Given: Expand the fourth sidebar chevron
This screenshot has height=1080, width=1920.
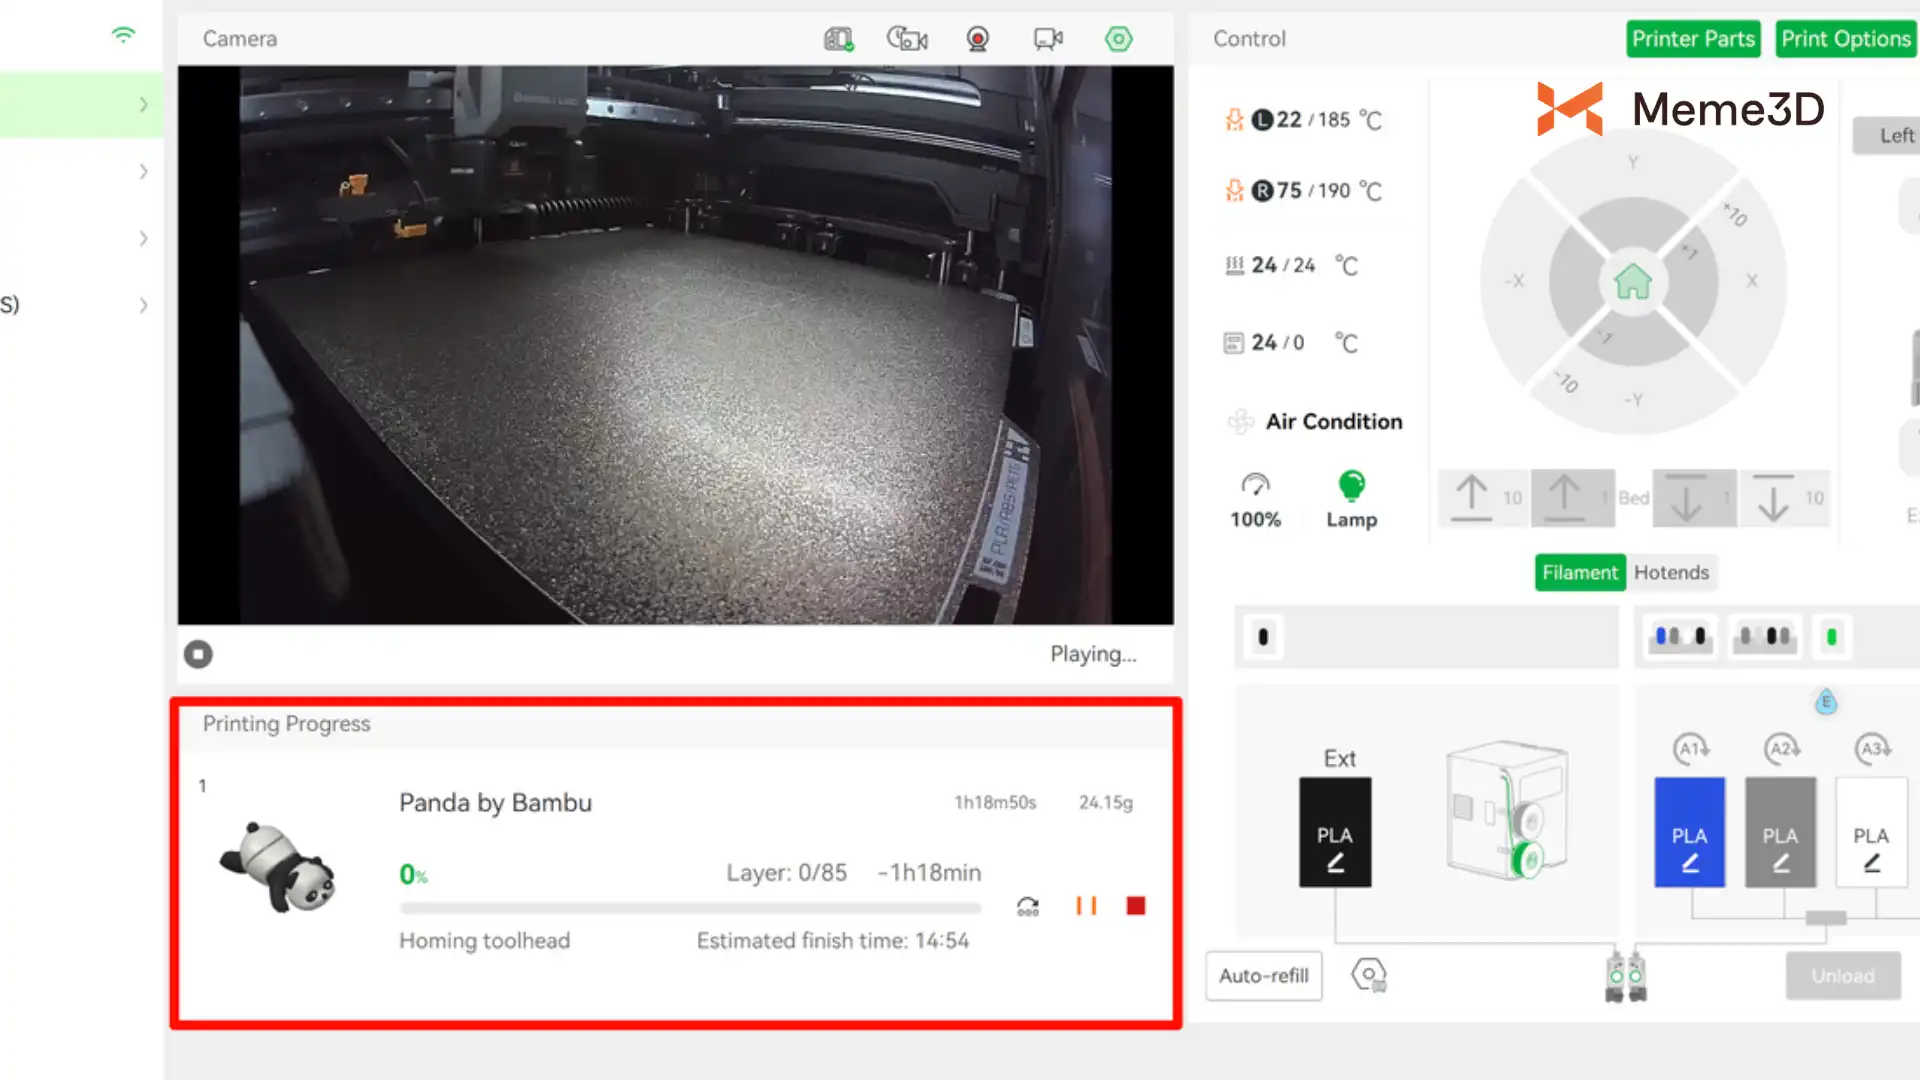Looking at the screenshot, I should tap(143, 306).
